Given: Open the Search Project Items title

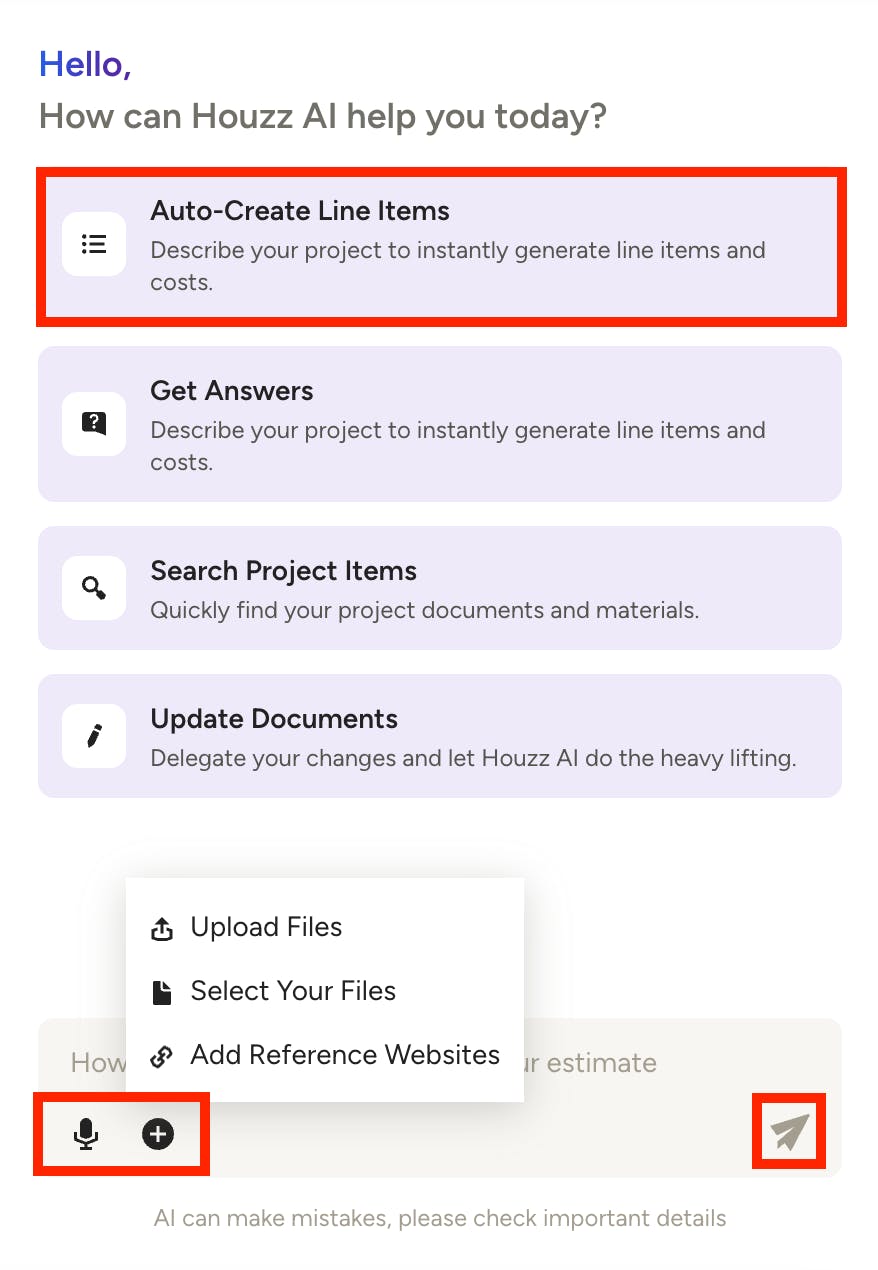Looking at the screenshot, I should [284, 571].
